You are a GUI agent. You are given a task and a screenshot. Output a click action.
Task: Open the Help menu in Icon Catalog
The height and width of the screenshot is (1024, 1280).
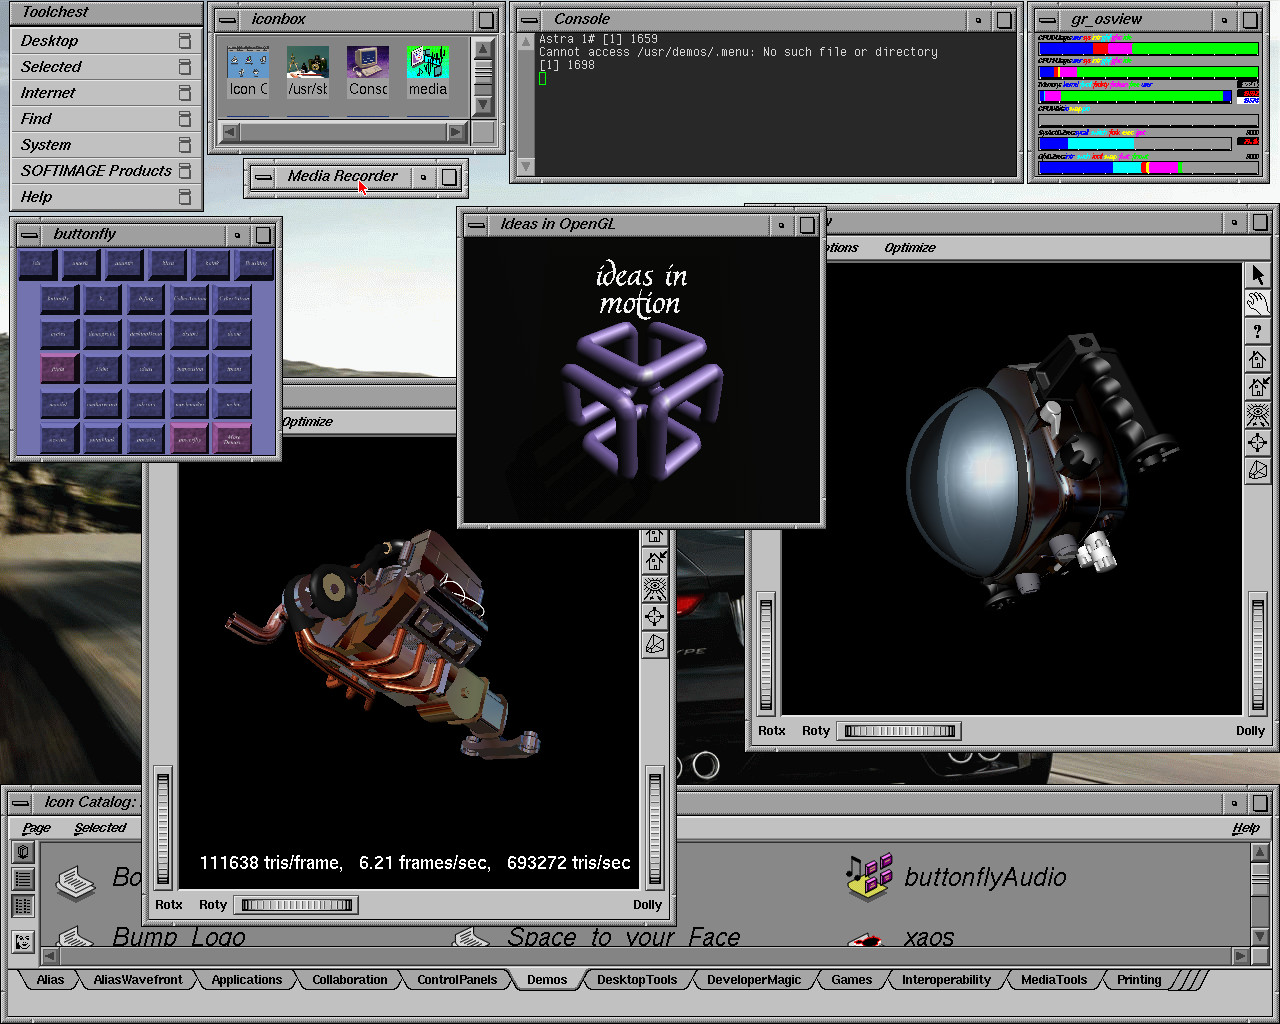(1245, 828)
